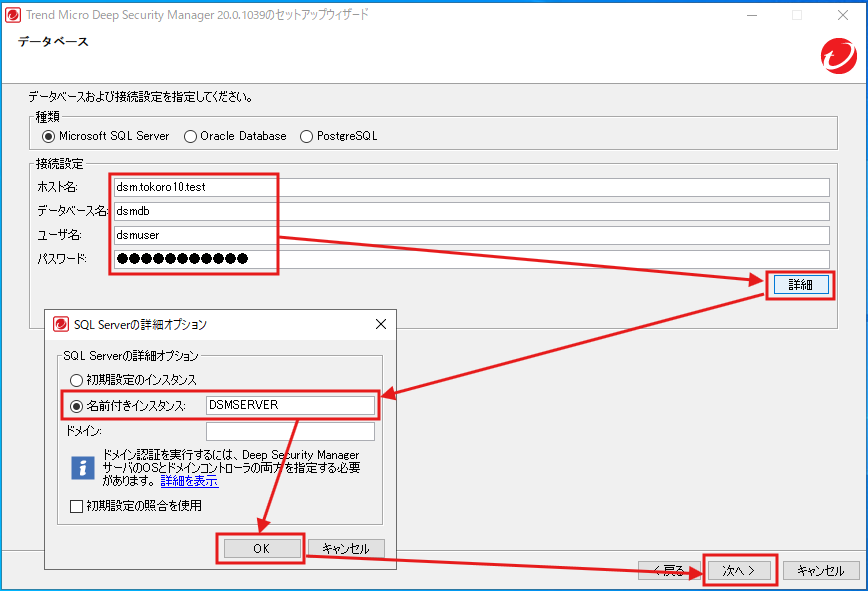This screenshot has width=868, height=591.
Task: Minimize the setup wizard window
Action: 752,15
